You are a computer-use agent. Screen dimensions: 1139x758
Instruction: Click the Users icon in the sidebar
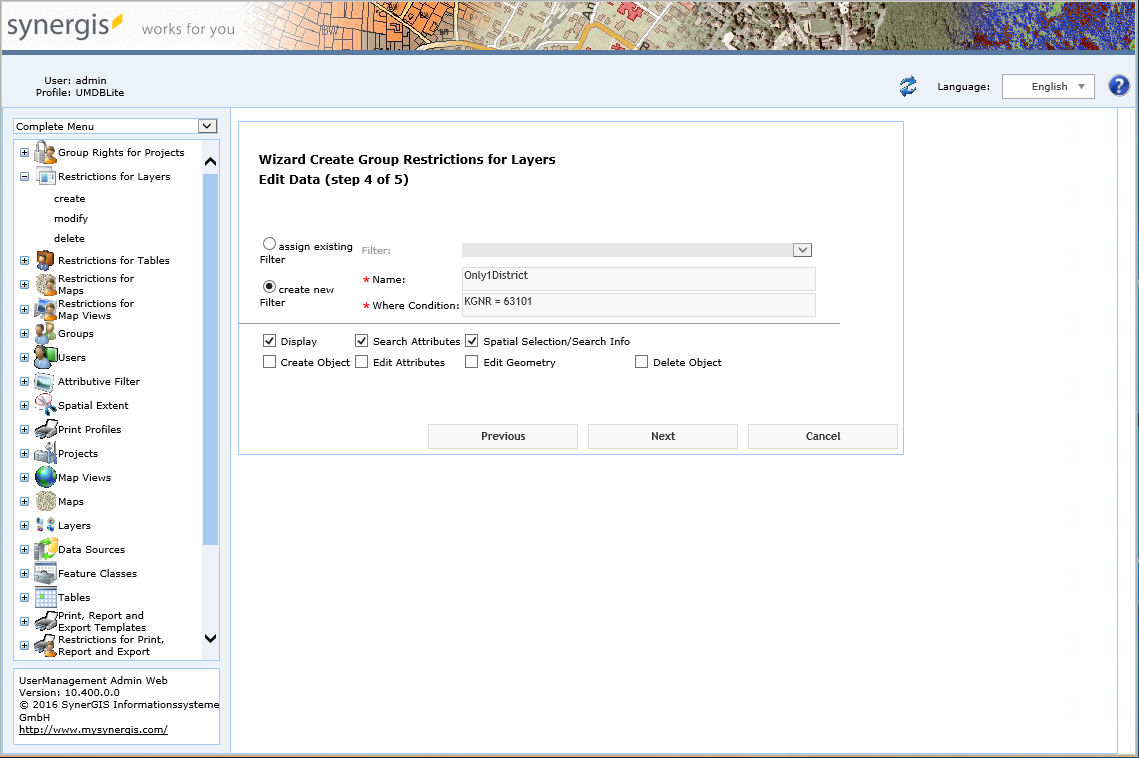pos(44,357)
